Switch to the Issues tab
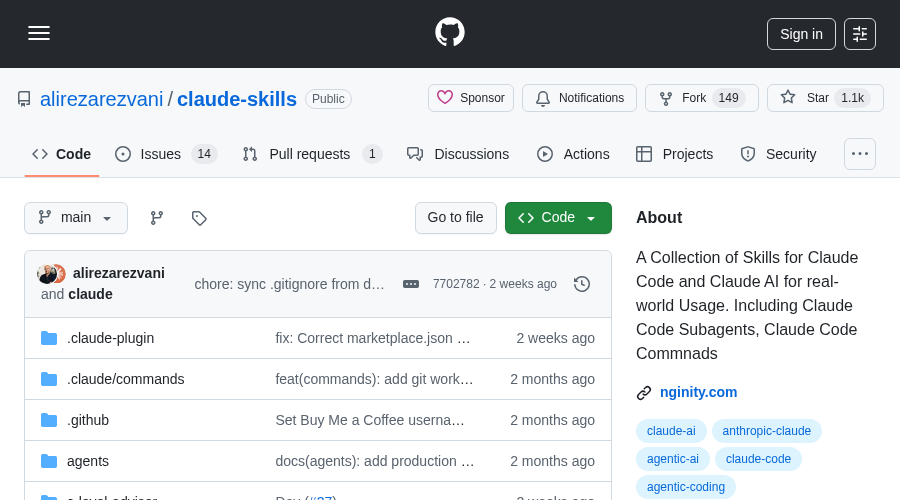This screenshot has height=500, width=900. click(166, 154)
